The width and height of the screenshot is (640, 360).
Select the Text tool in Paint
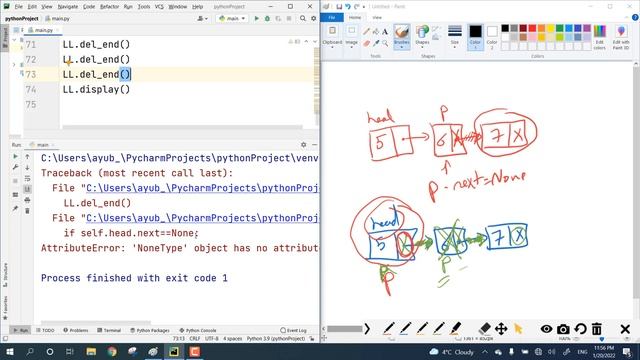tap(385, 31)
